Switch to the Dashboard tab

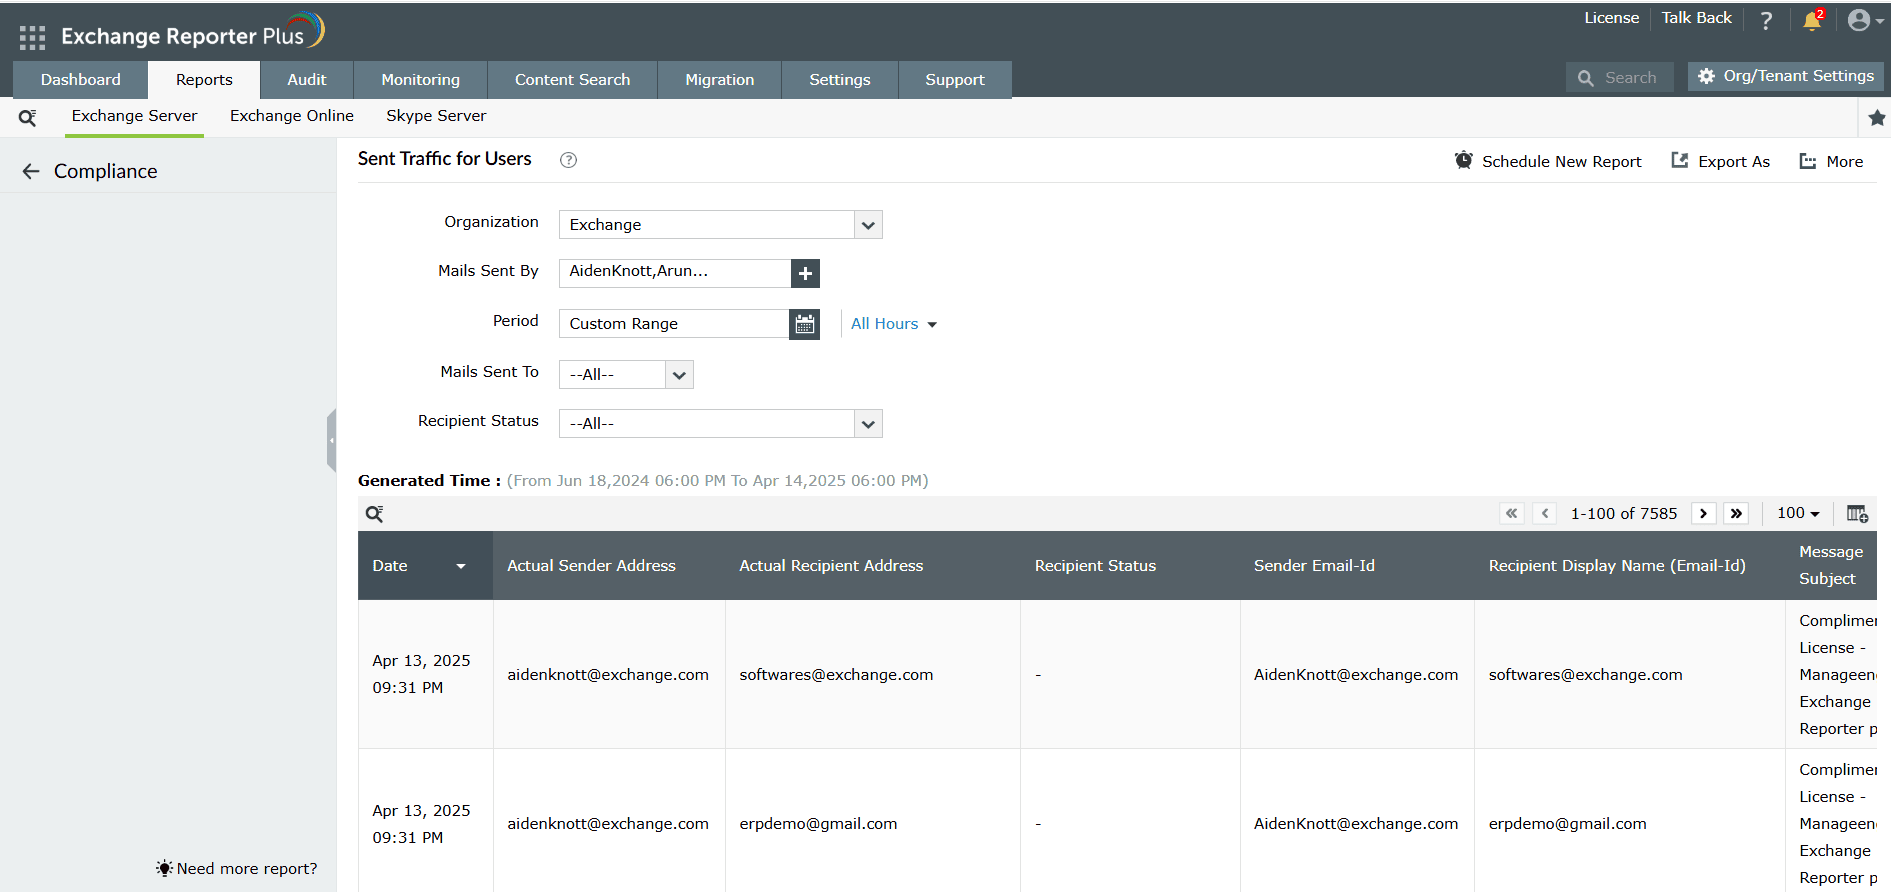[x=81, y=80]
